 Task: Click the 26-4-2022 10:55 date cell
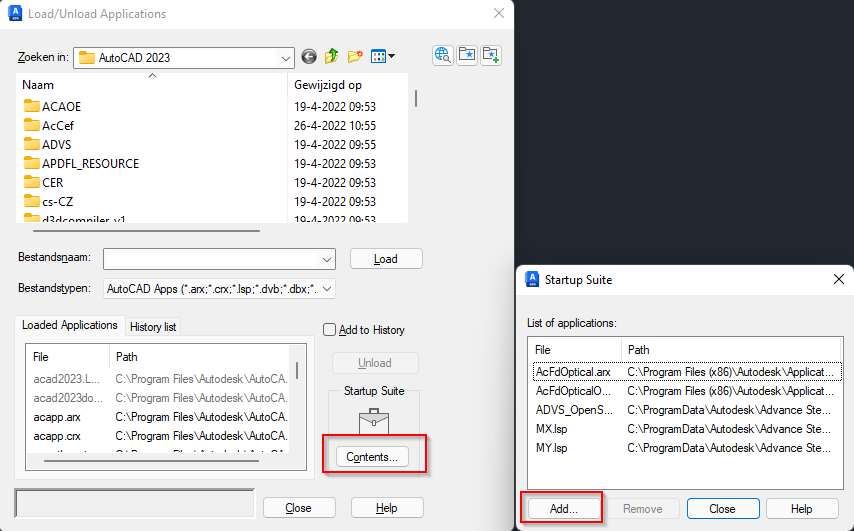[335, 125]
